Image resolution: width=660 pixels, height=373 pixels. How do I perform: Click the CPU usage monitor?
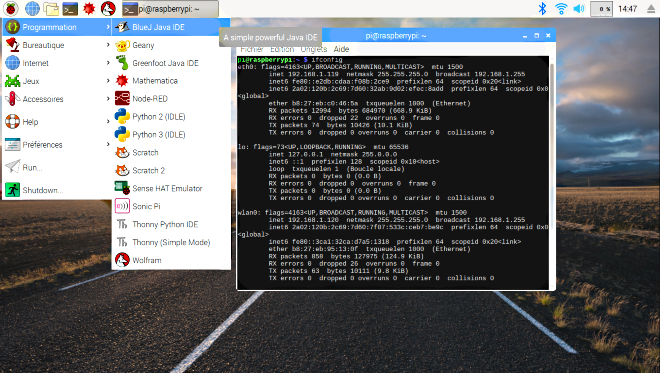601,9
